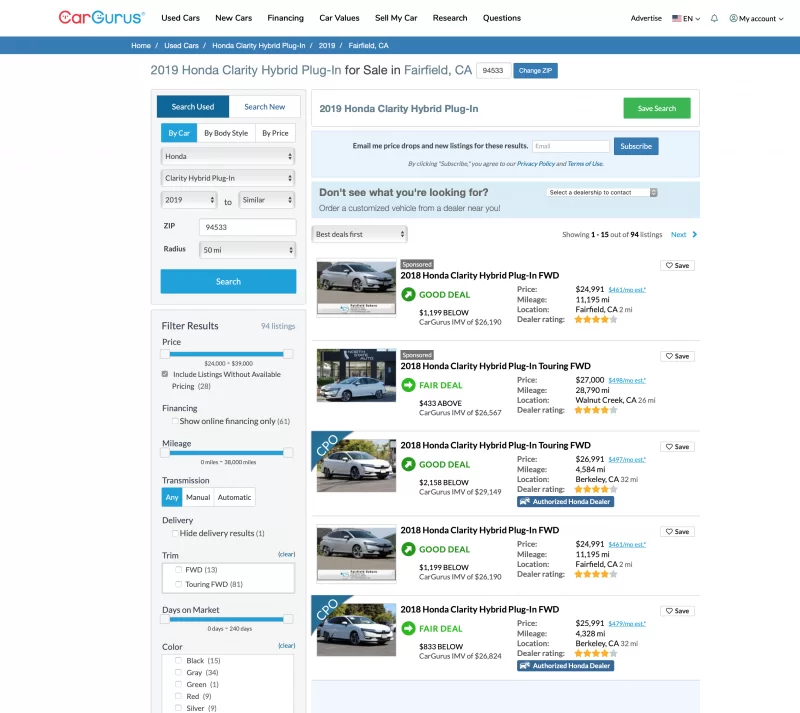The height and width of the screenshot is (713, 800).
Task: Check the Touring FWD trim checkbox
Action: 179,584
